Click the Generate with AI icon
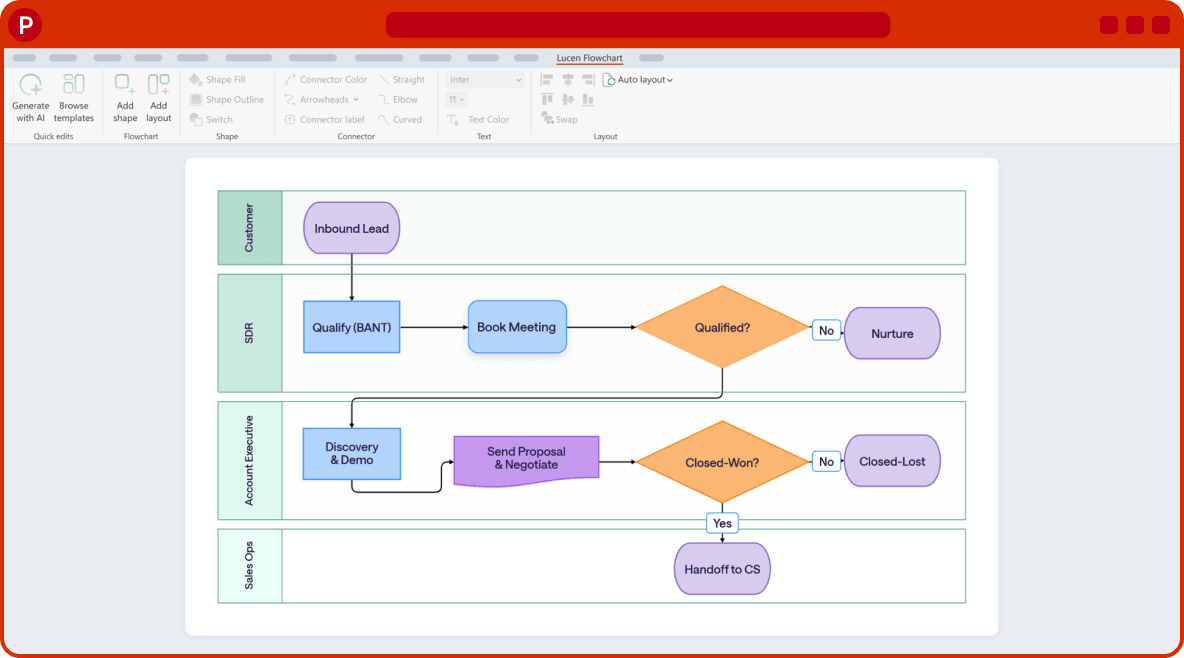This screenshot has height=658, width=1184. click(x=31, y=84)
